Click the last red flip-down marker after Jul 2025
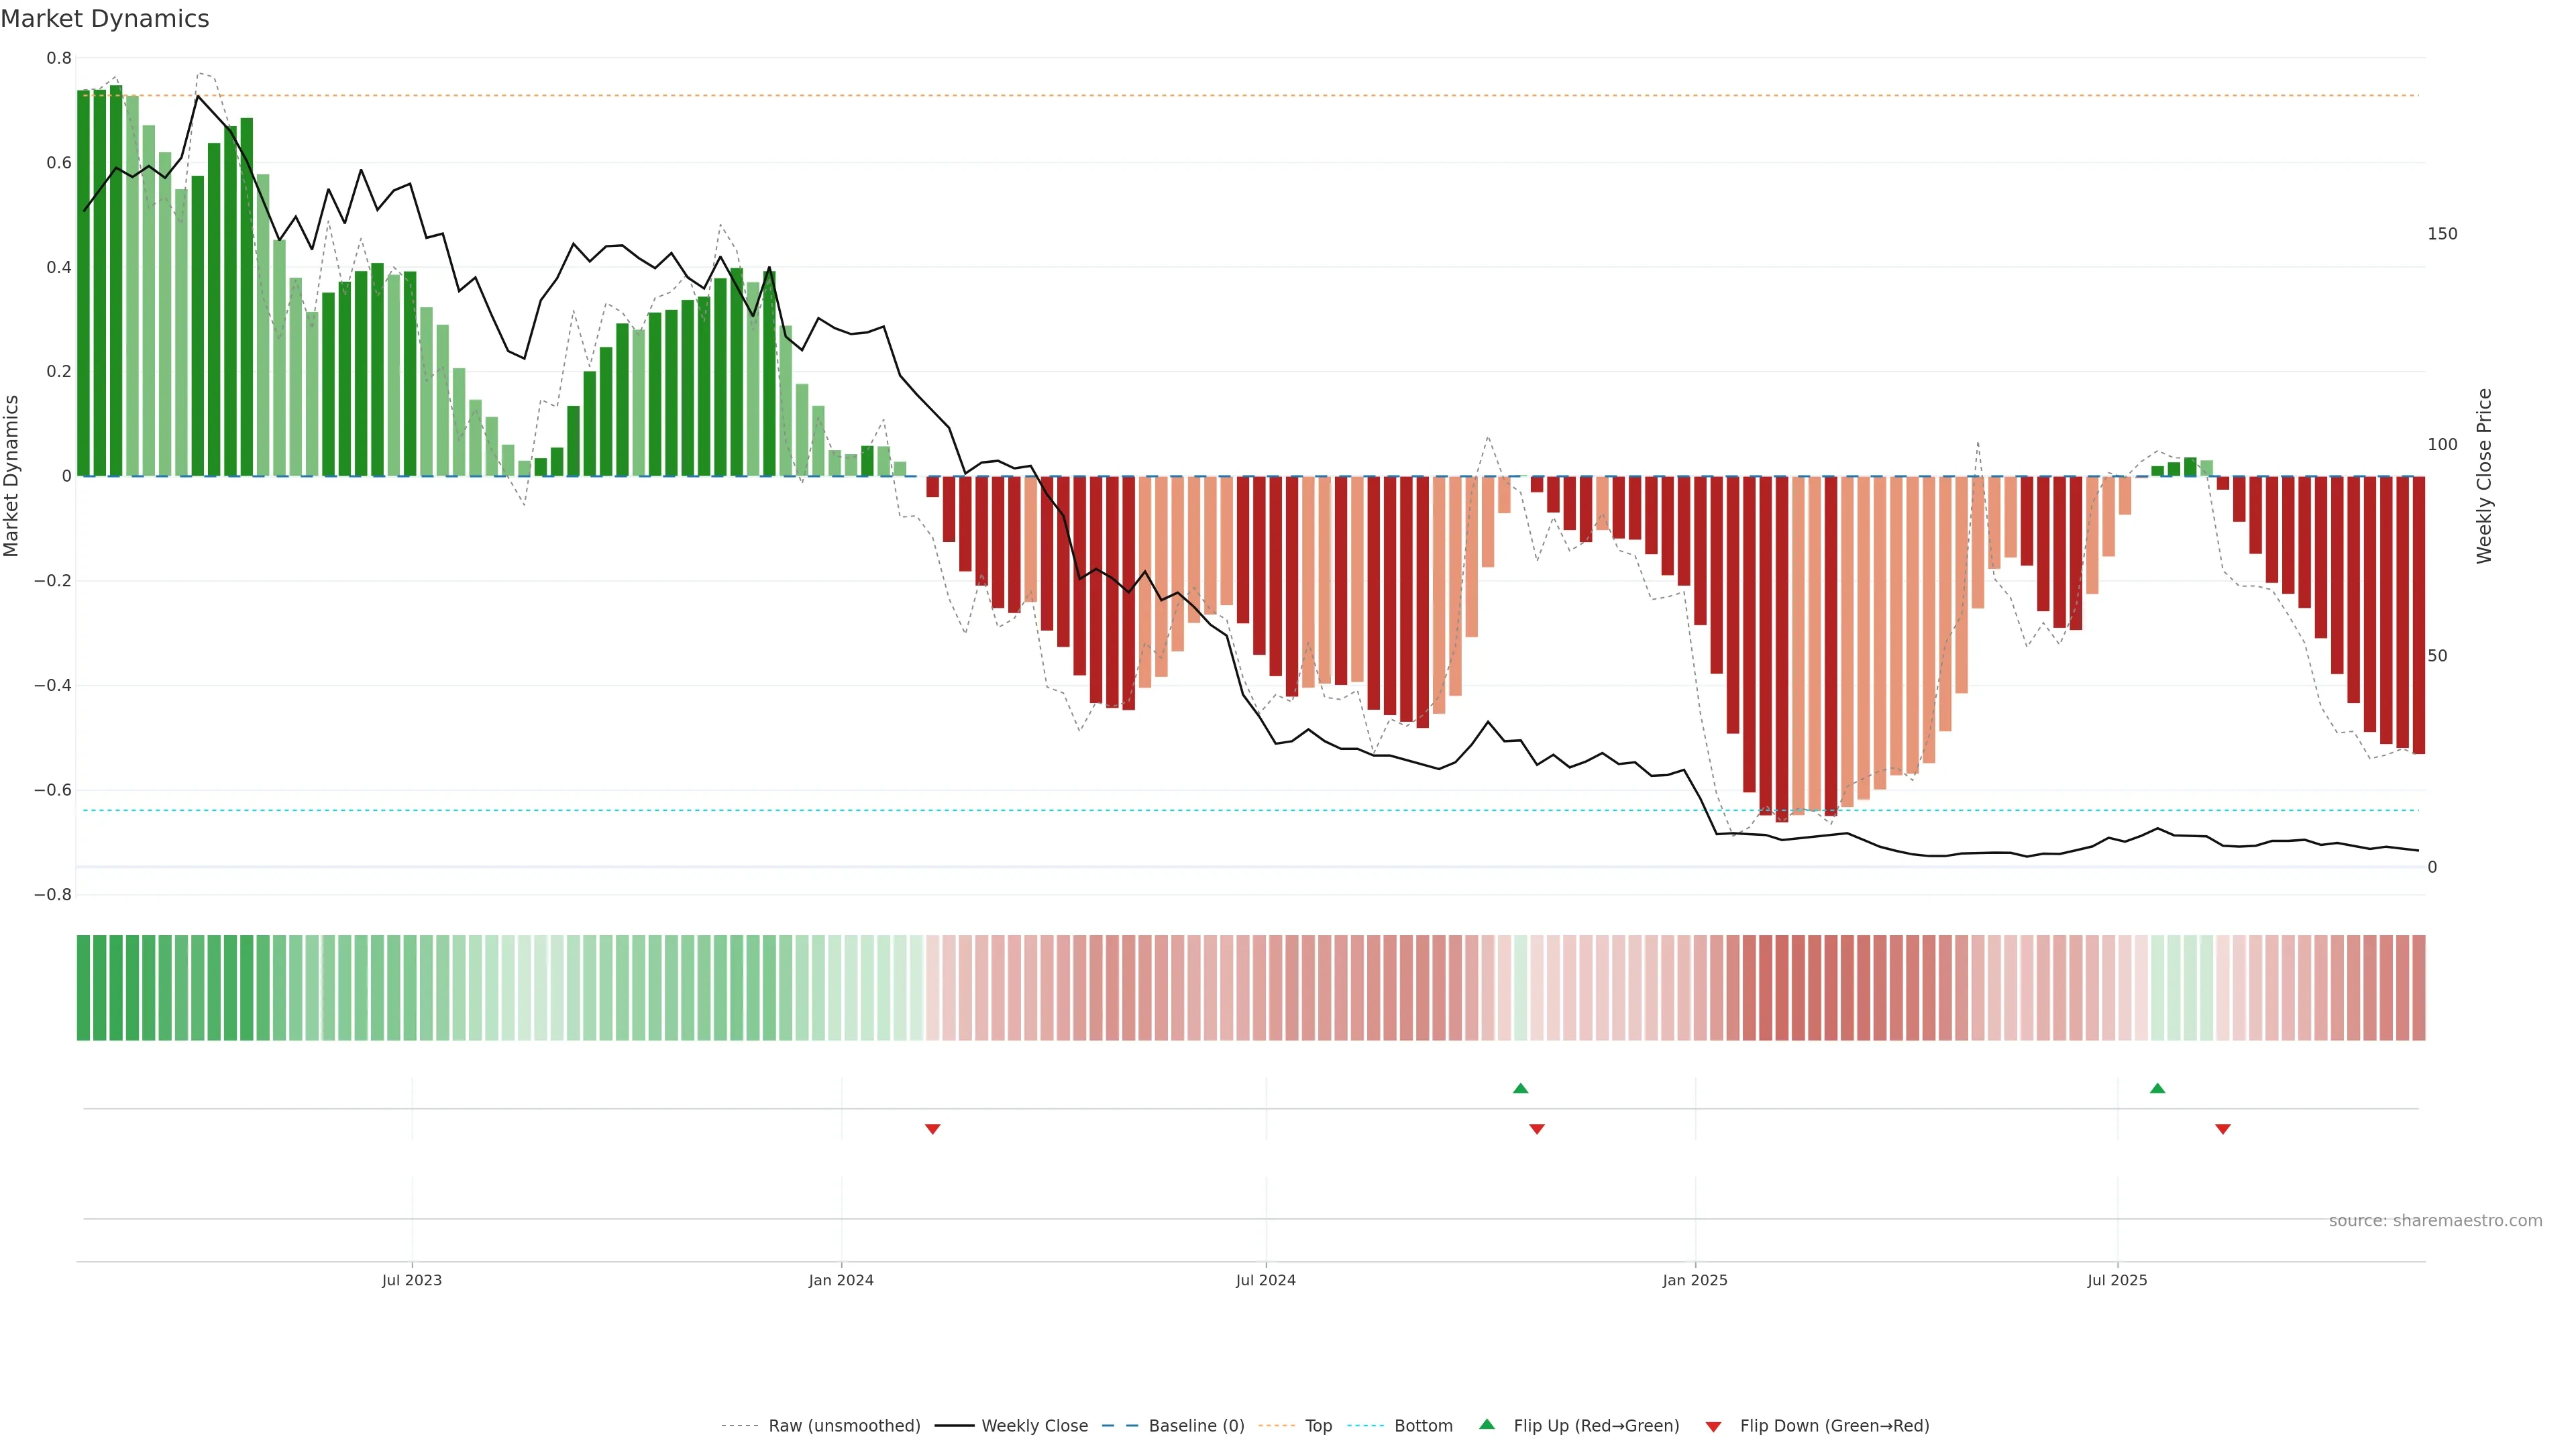 (x=2223, y=1129)
